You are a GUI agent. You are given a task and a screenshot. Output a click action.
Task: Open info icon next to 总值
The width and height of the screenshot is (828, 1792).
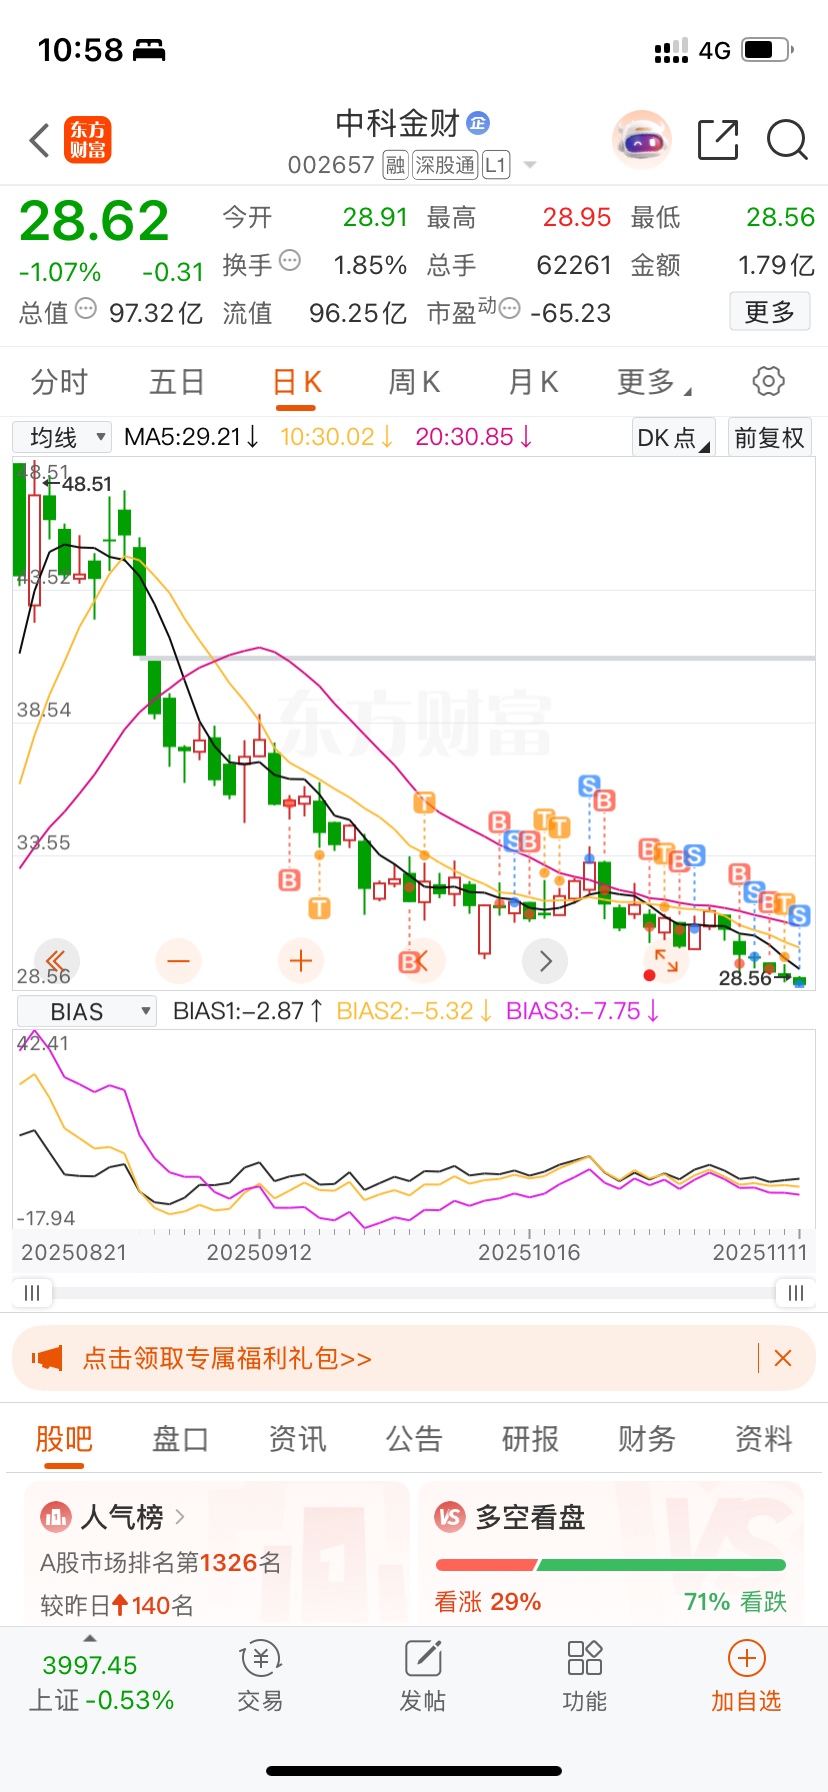(86, 309)
